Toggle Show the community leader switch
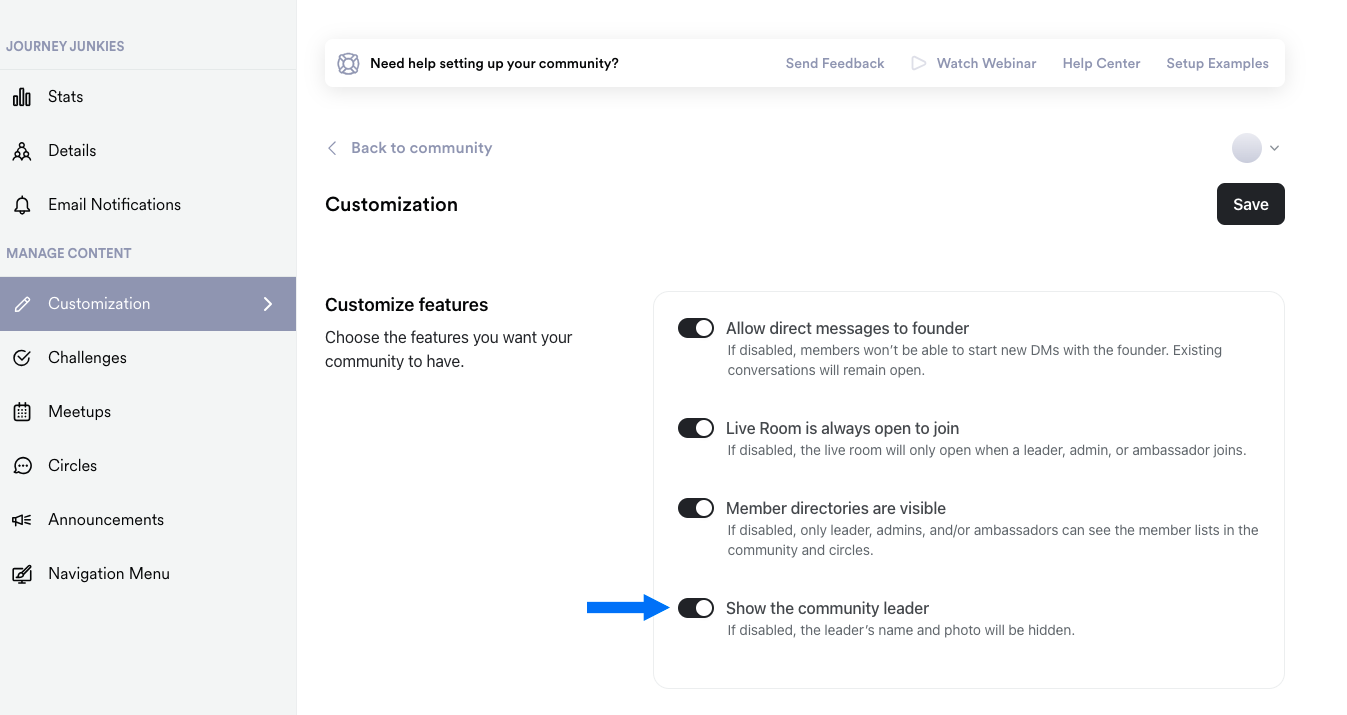 (696, 608)
